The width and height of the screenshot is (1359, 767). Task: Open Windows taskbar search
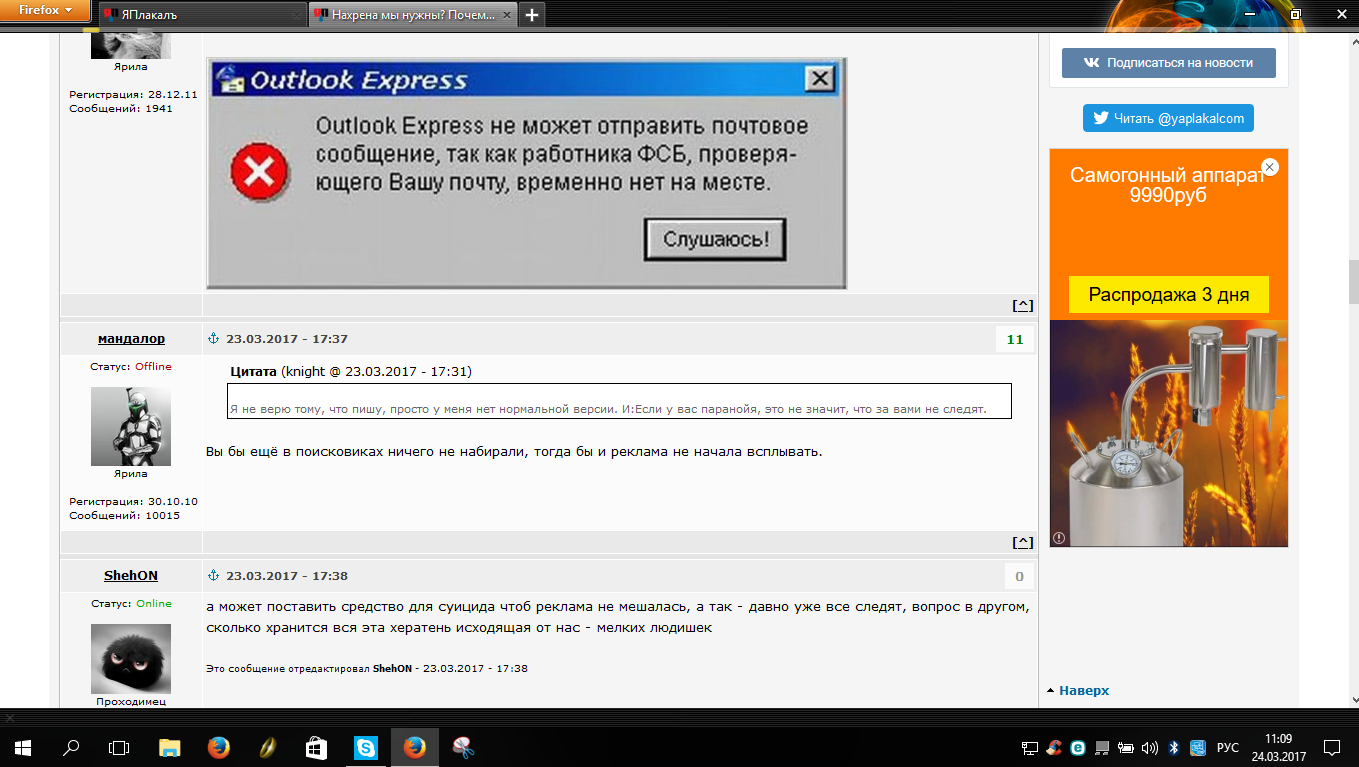point(72,747)
